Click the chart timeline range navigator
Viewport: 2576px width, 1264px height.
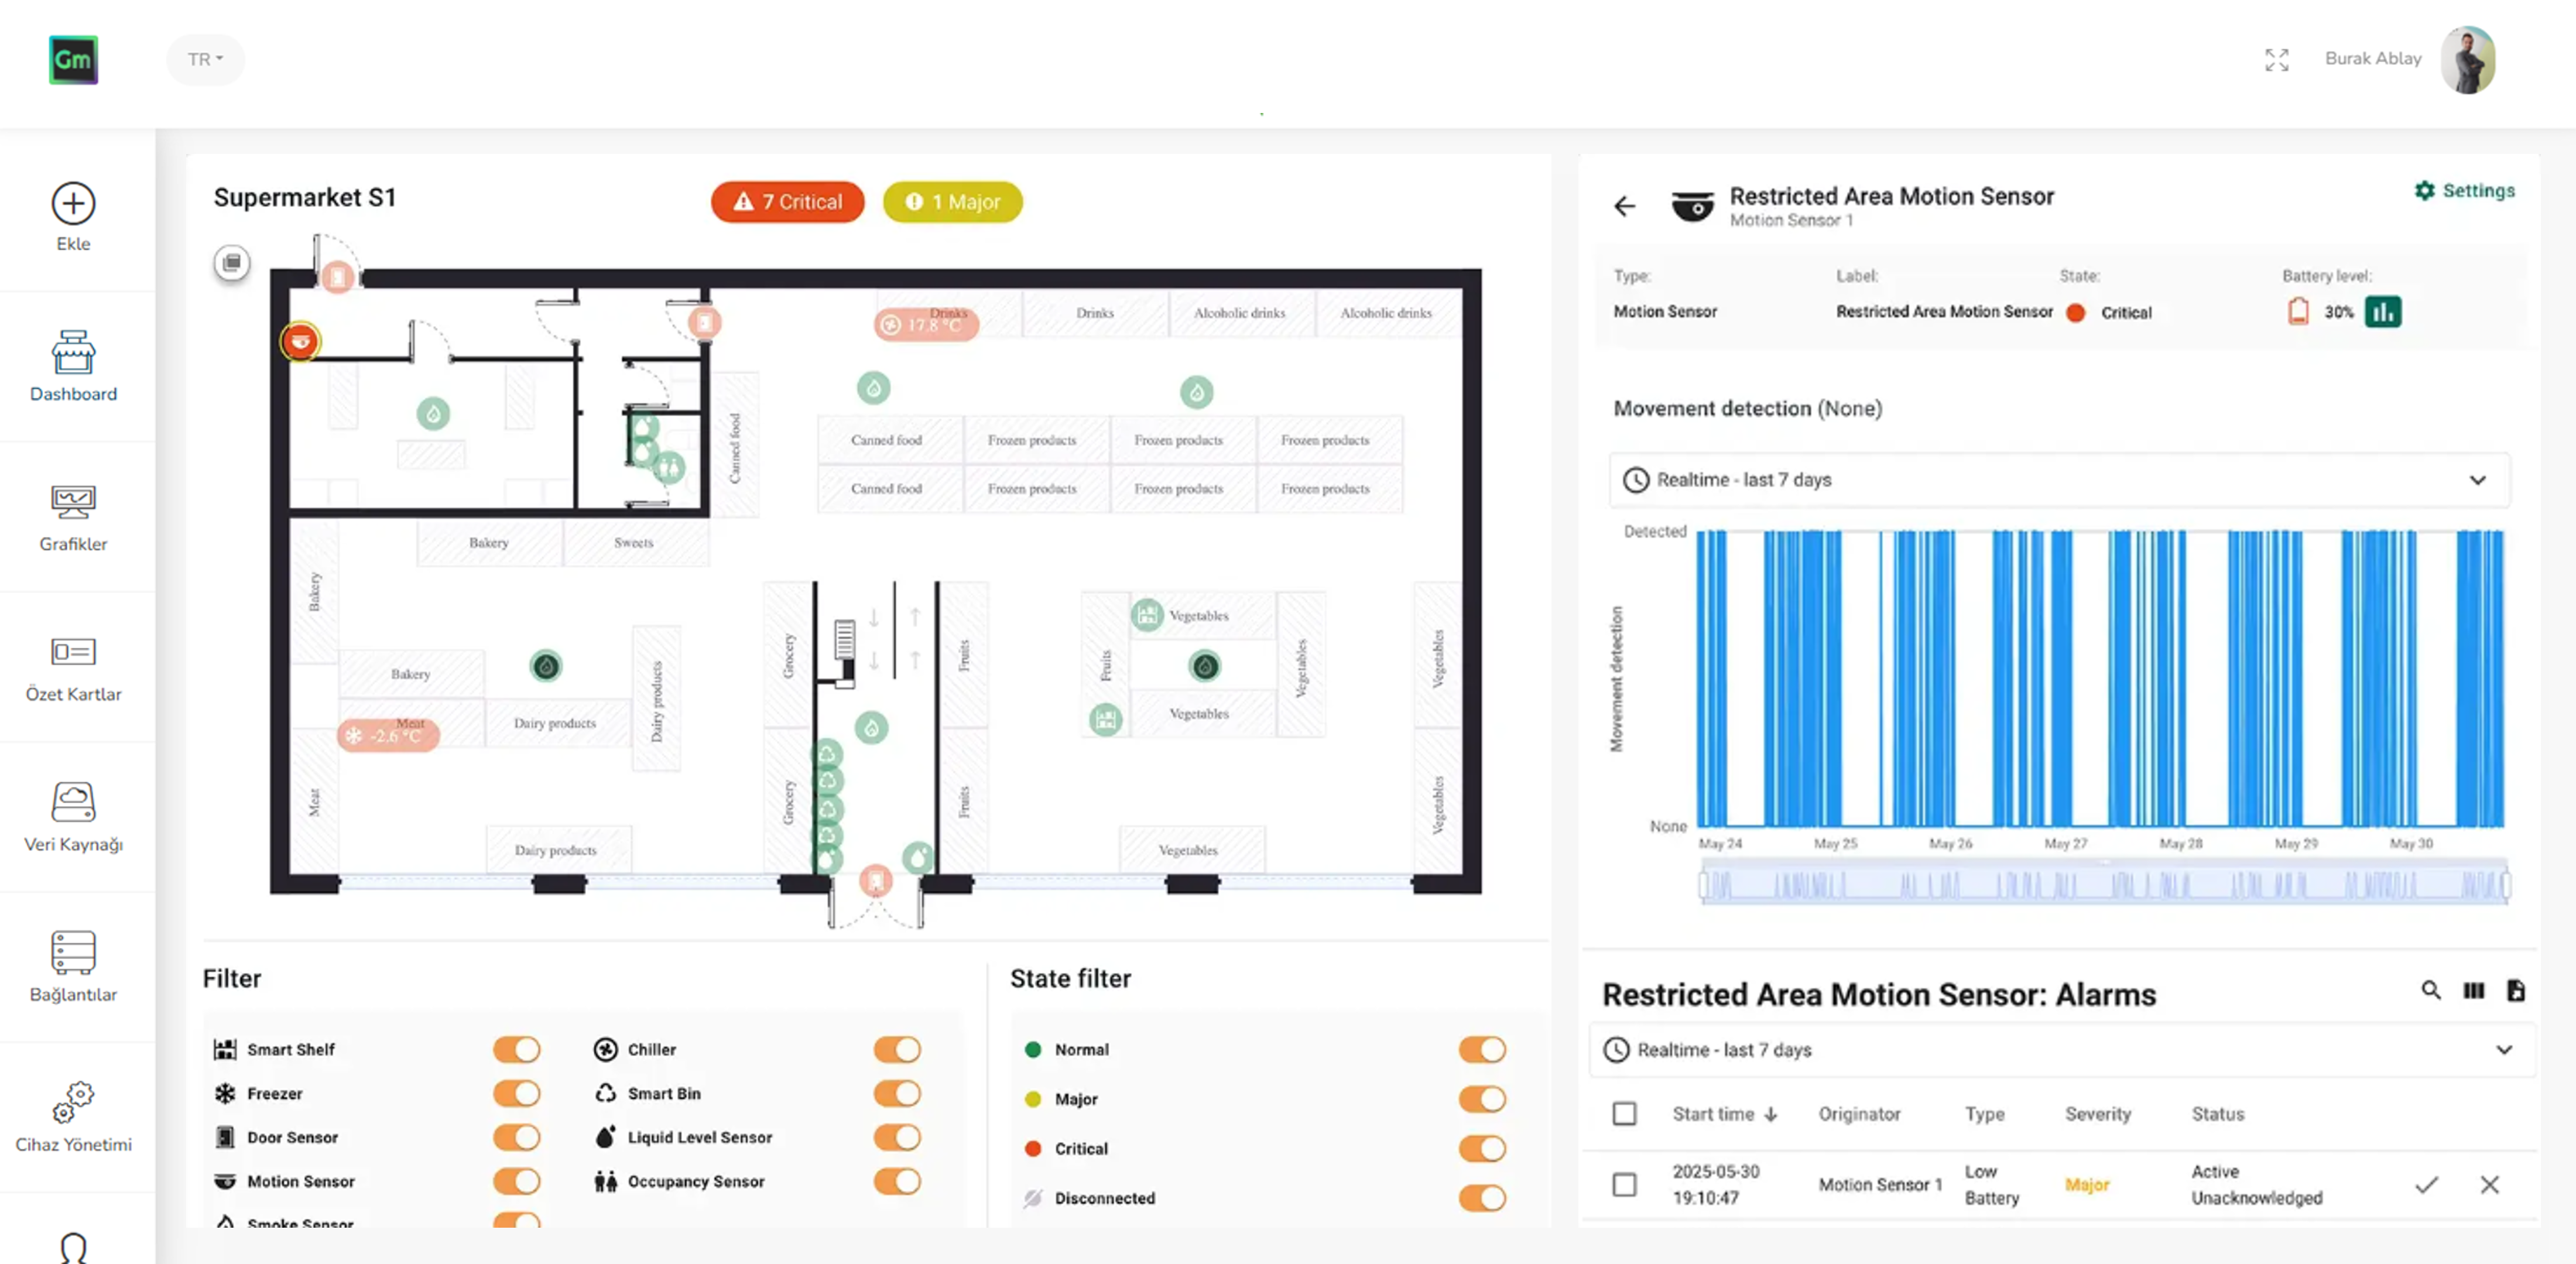(2104, 885)
